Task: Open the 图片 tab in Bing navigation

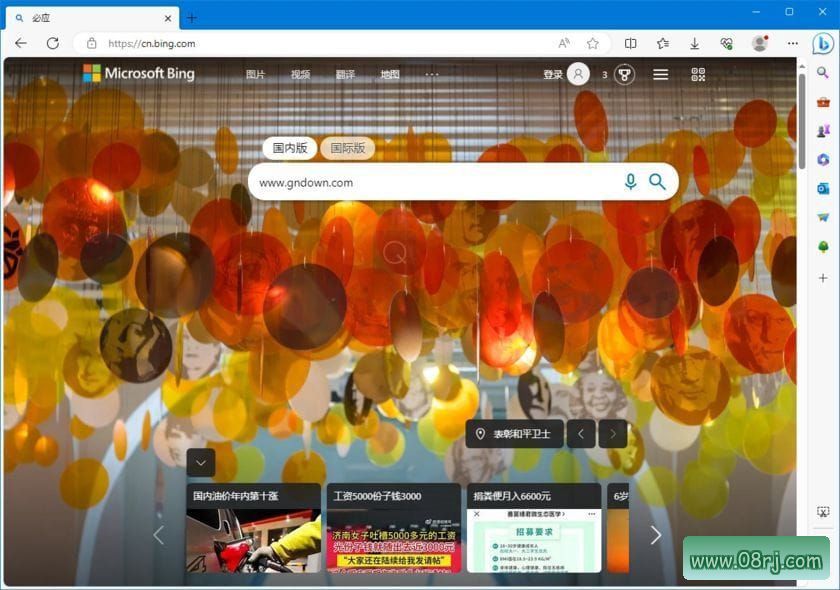Action: [256, 74]
